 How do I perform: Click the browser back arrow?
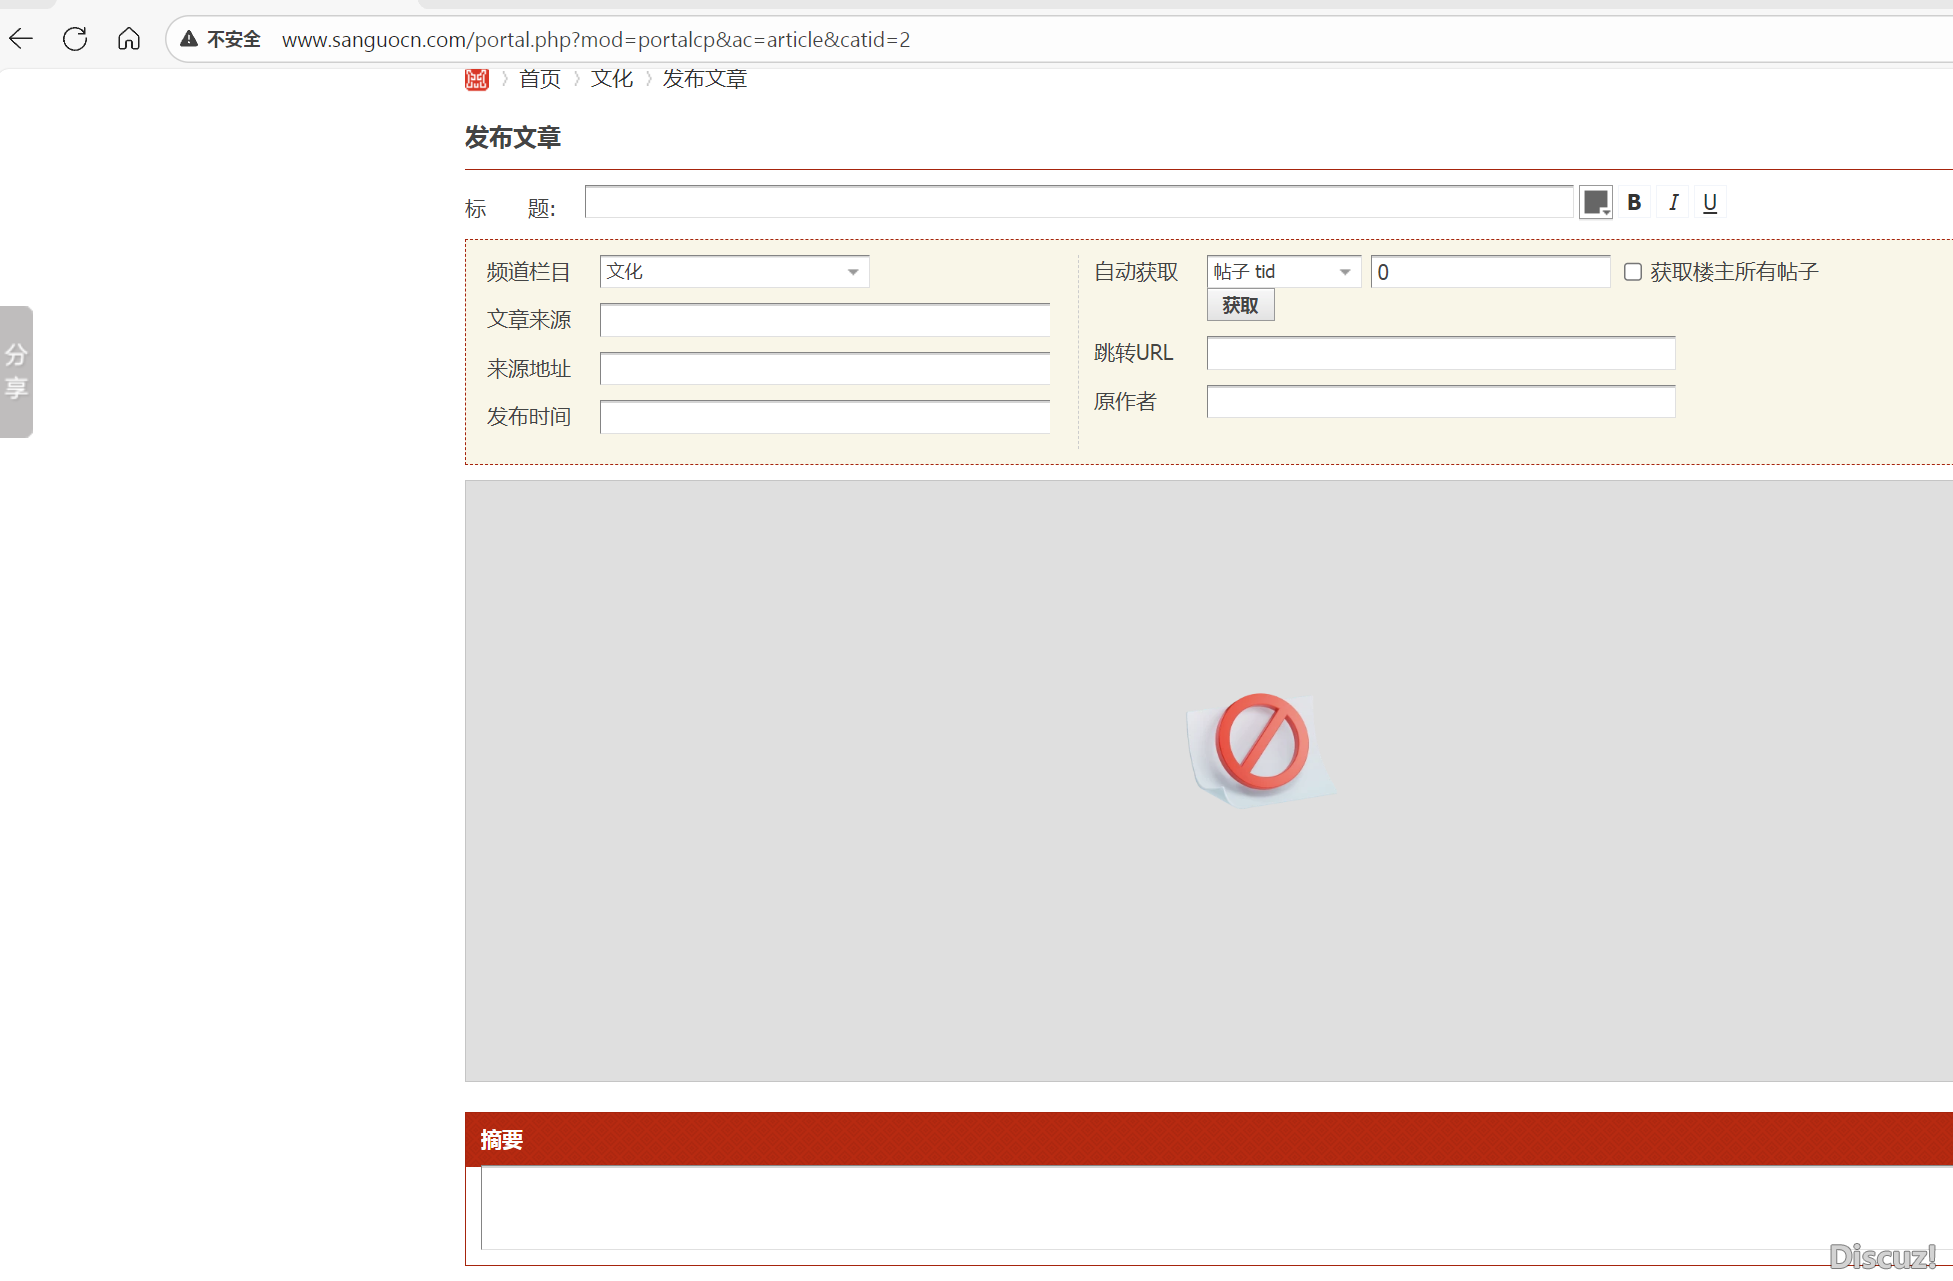21,39
